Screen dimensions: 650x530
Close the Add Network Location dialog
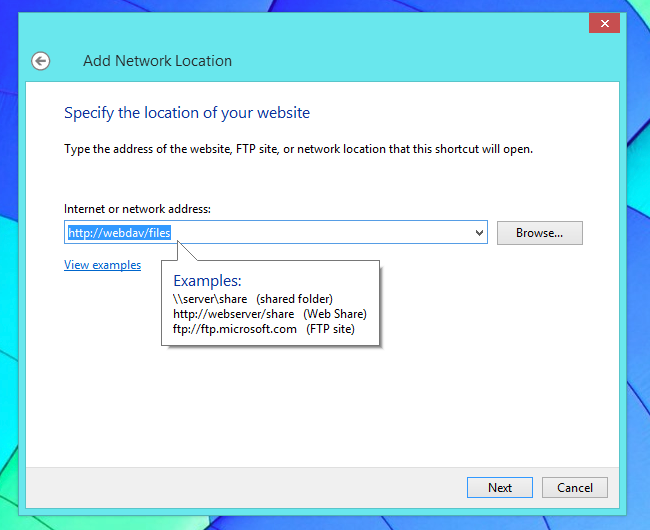coord(604,23)
